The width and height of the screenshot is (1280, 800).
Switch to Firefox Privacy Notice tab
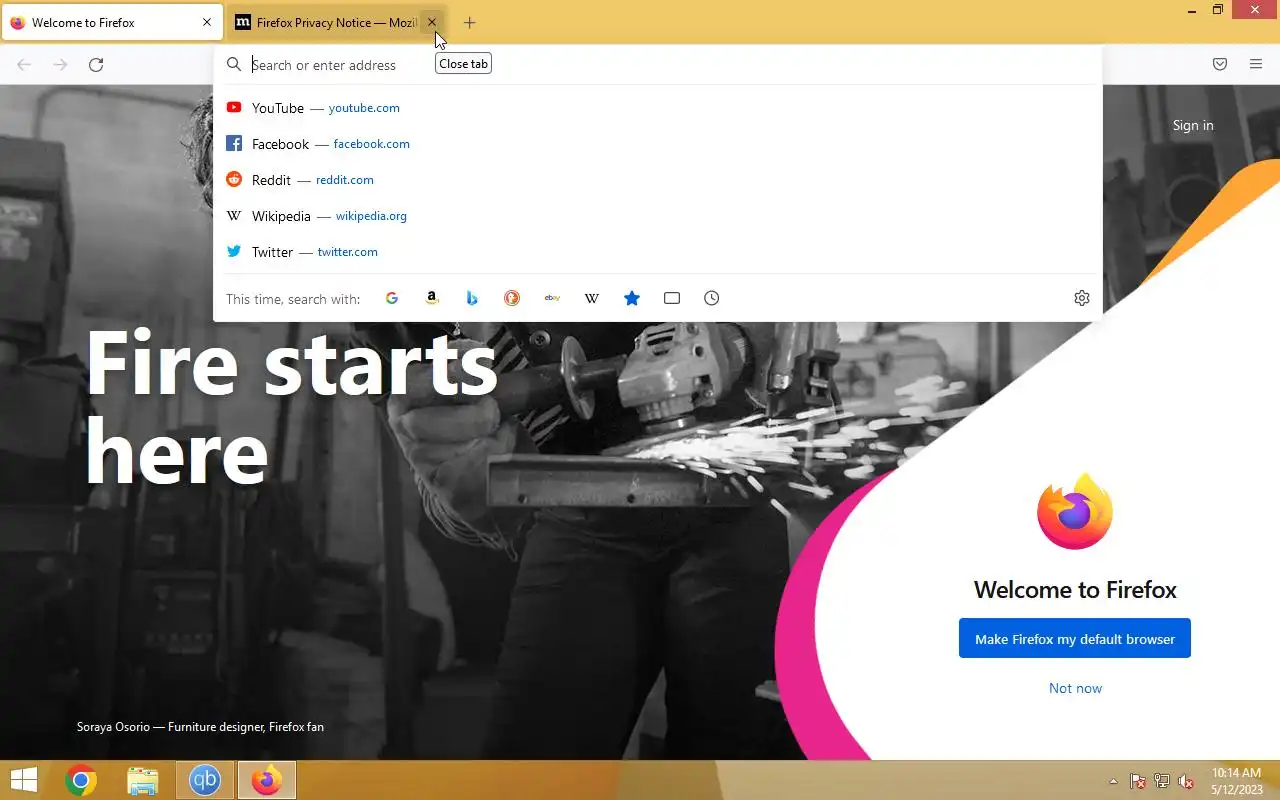(x=337, y=22)
